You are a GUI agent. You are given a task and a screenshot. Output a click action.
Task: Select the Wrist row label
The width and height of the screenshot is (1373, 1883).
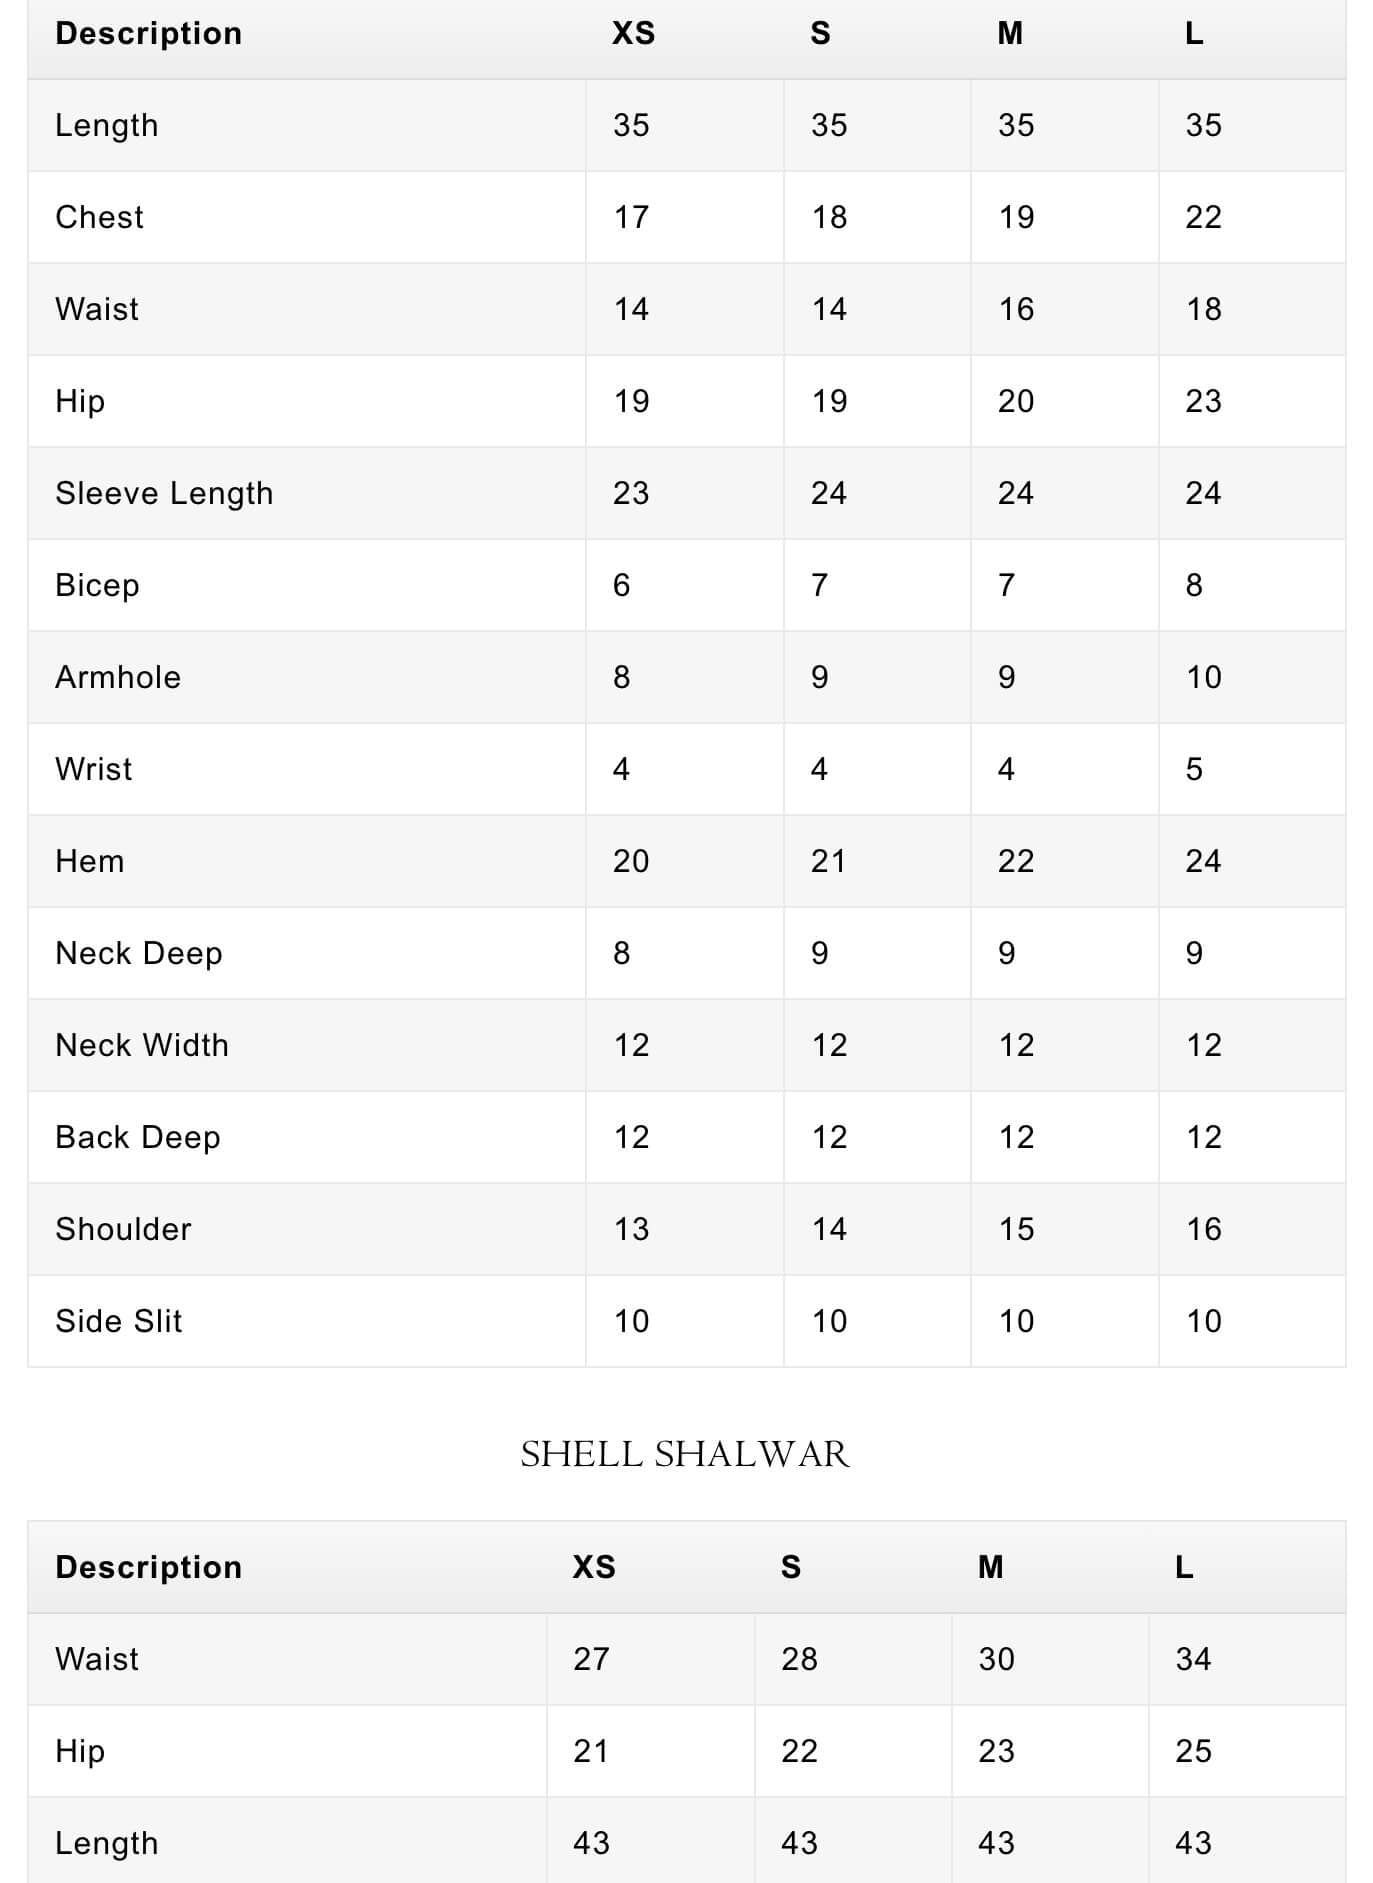tap(94, 769)
